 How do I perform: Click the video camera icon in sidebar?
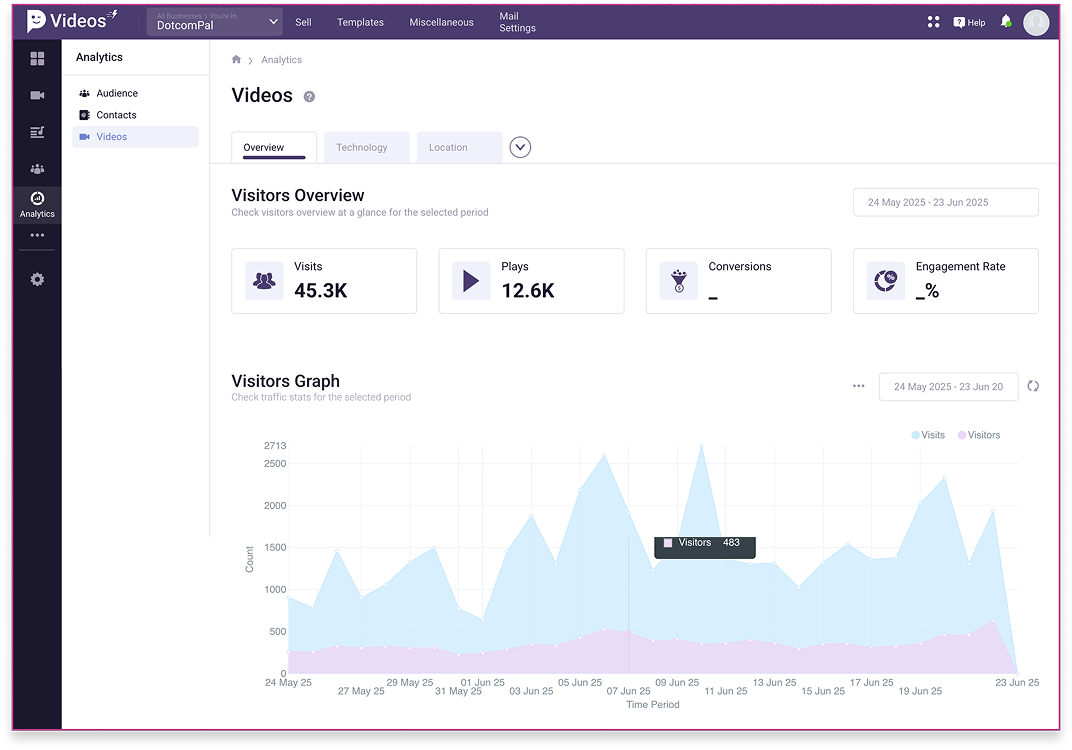point(37,95)
